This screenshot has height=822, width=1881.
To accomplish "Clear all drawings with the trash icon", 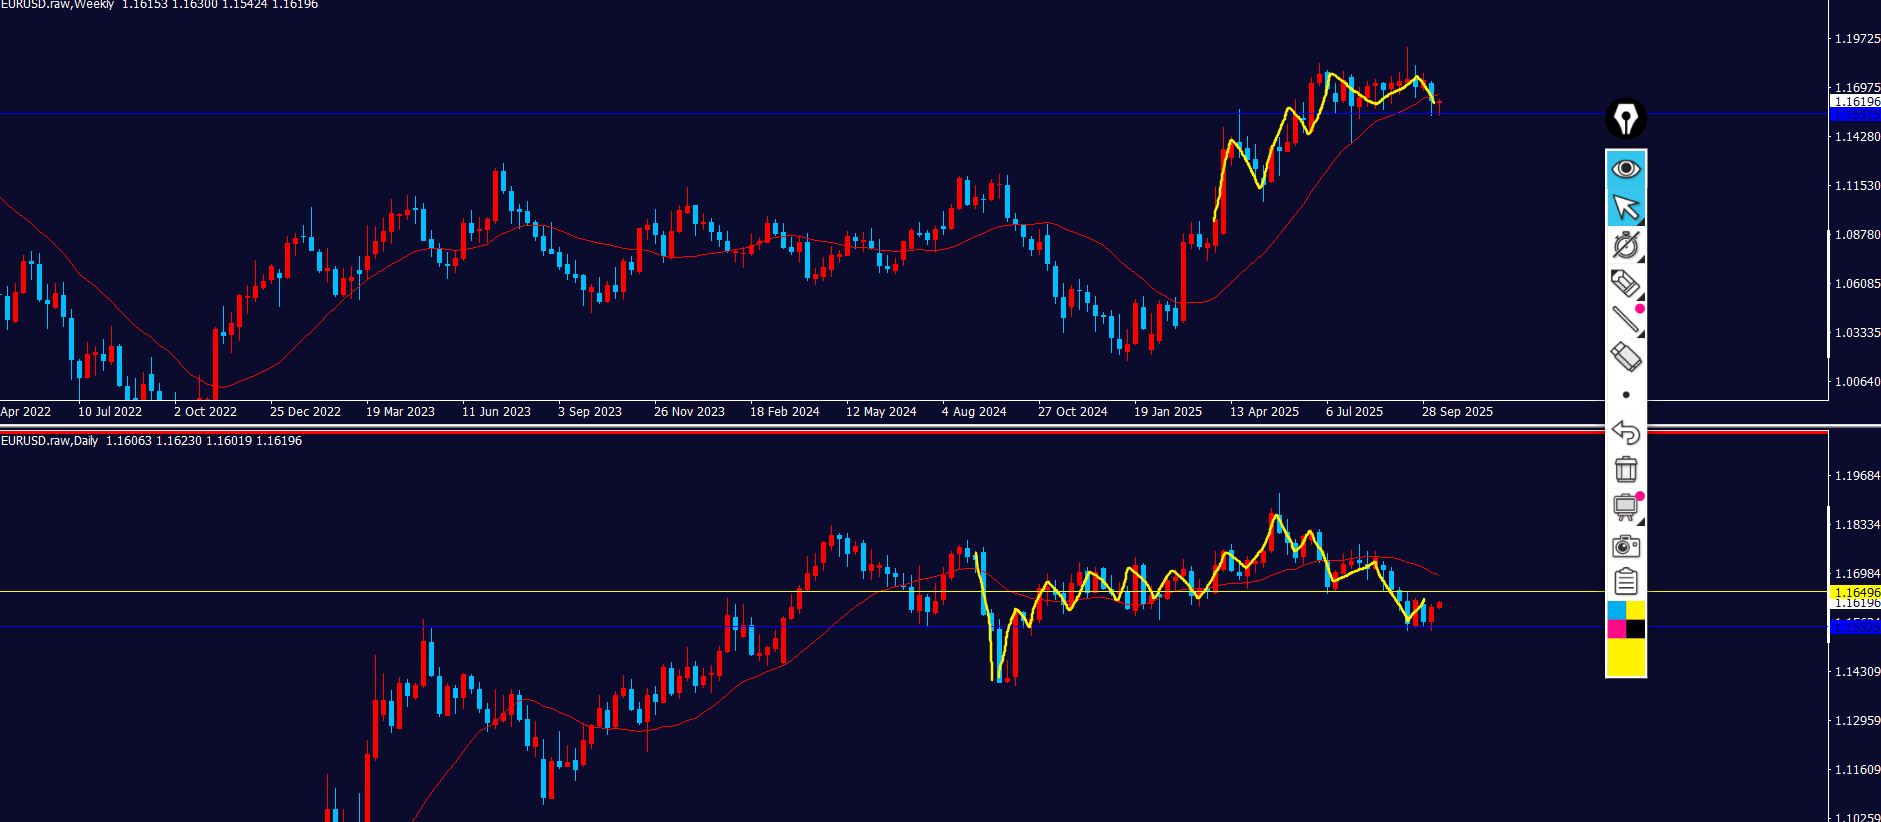I will (x=1625, y=469).
